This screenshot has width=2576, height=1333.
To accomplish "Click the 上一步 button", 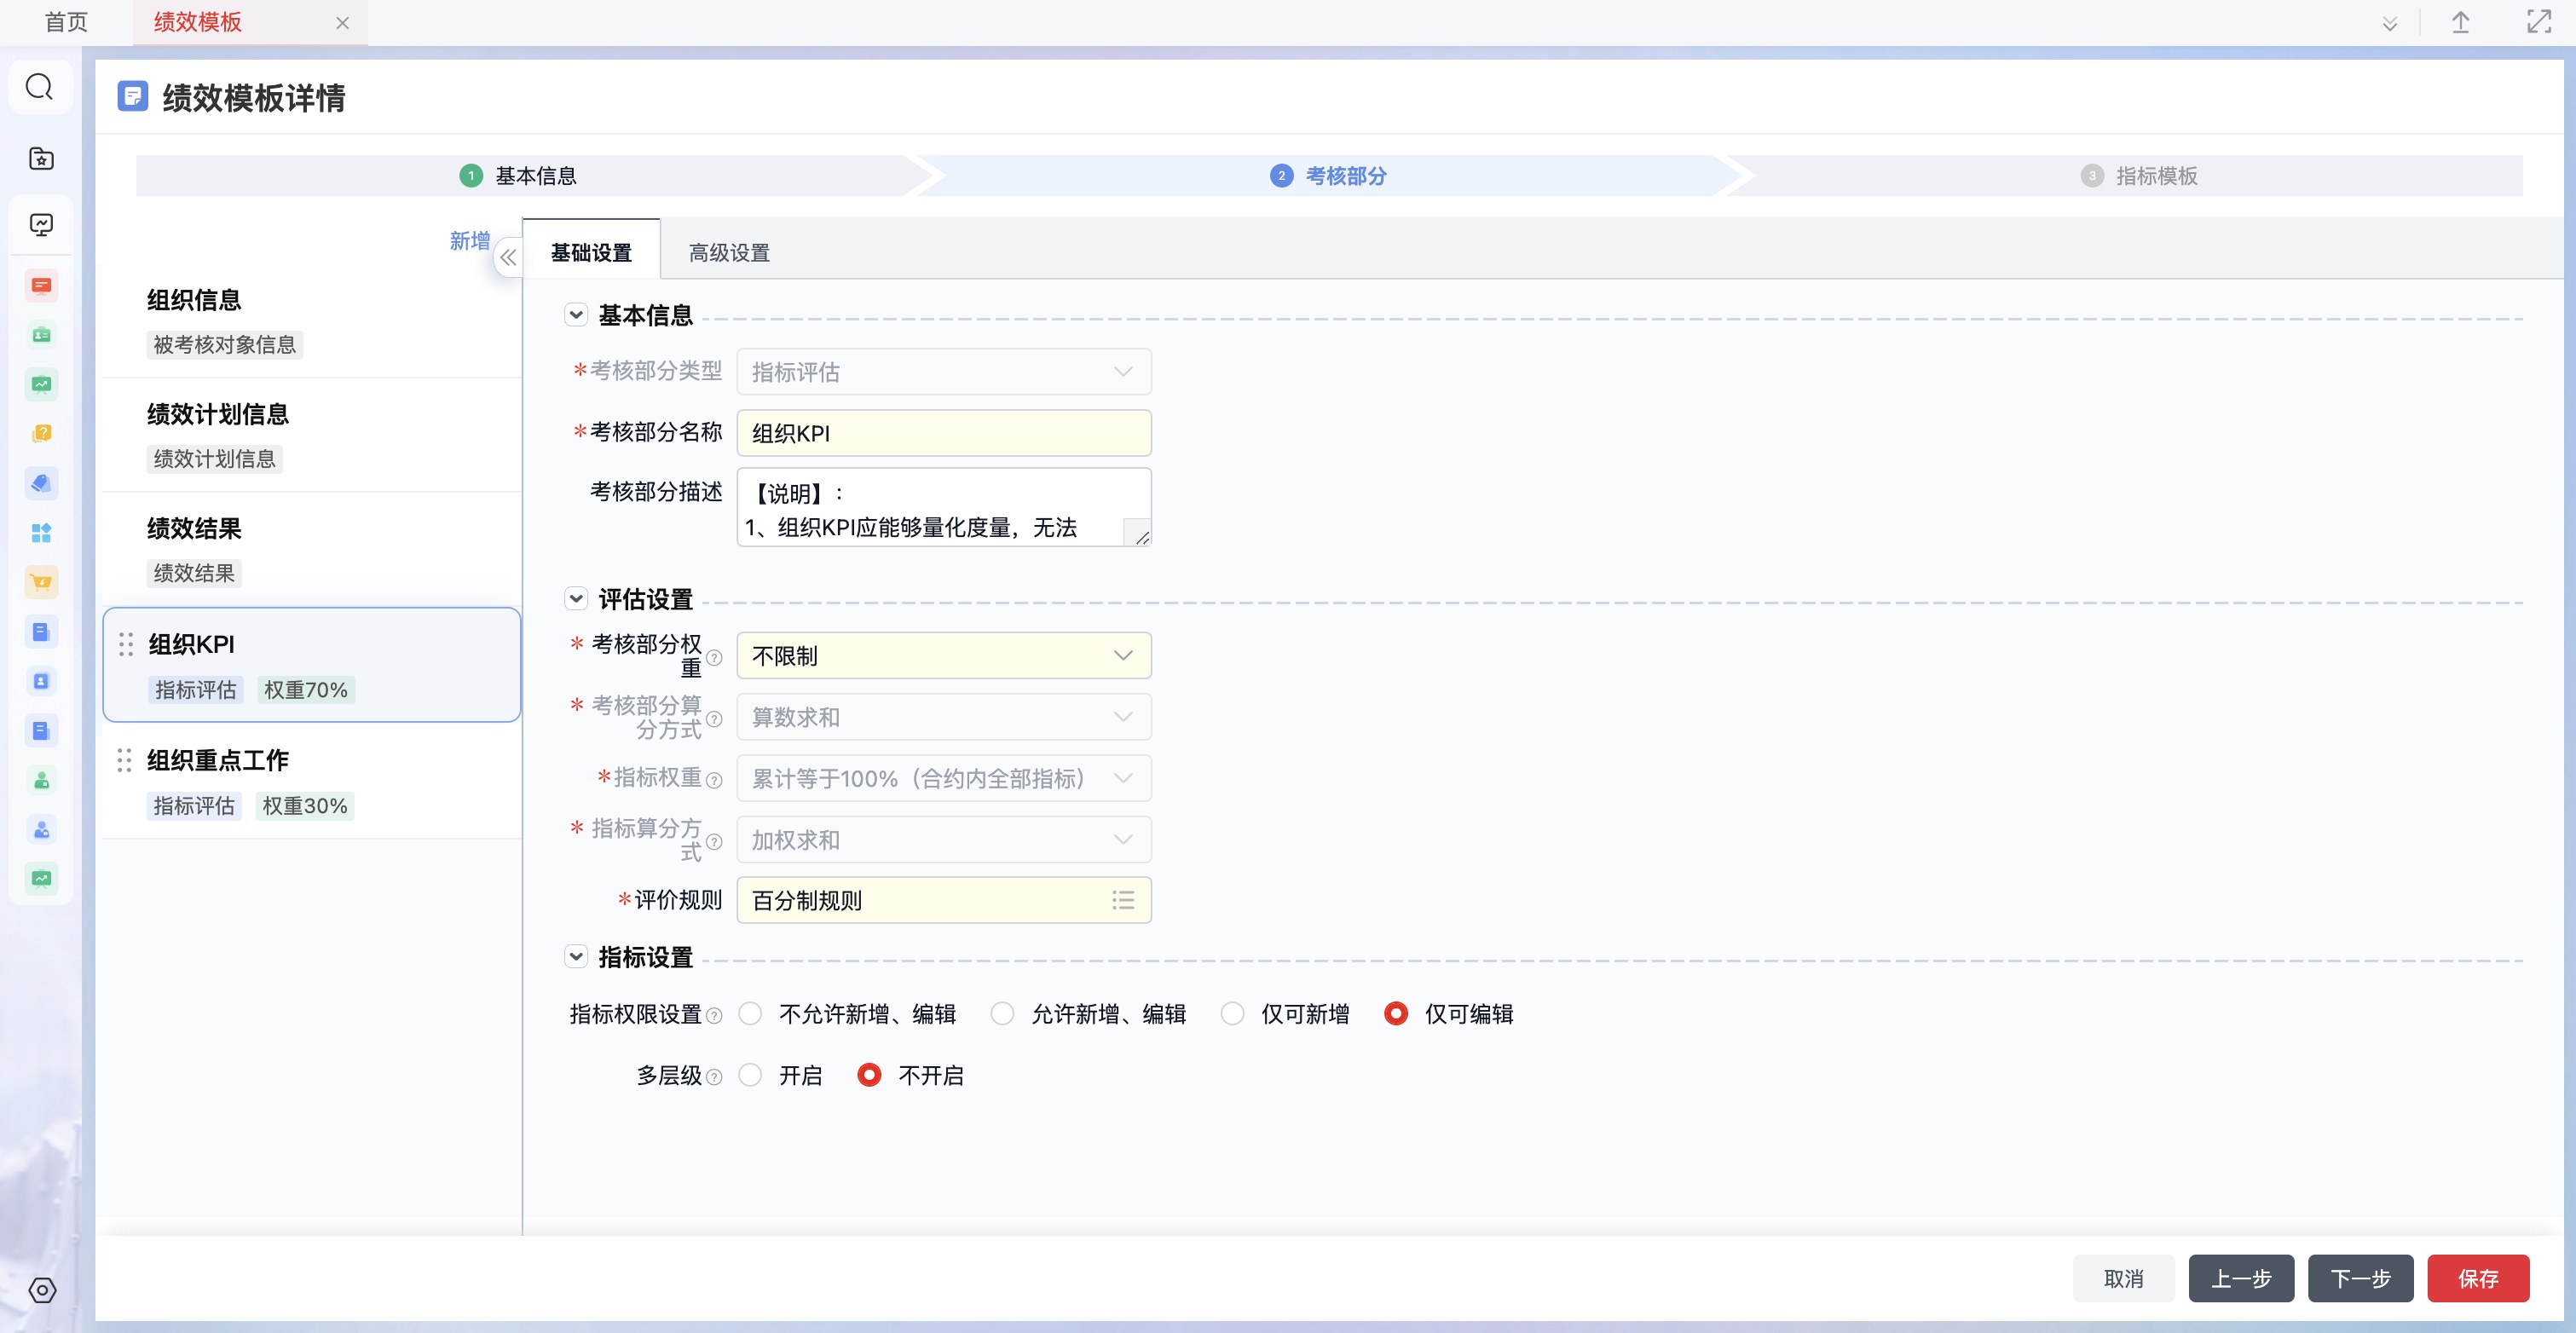I will pos(2241,1278).
